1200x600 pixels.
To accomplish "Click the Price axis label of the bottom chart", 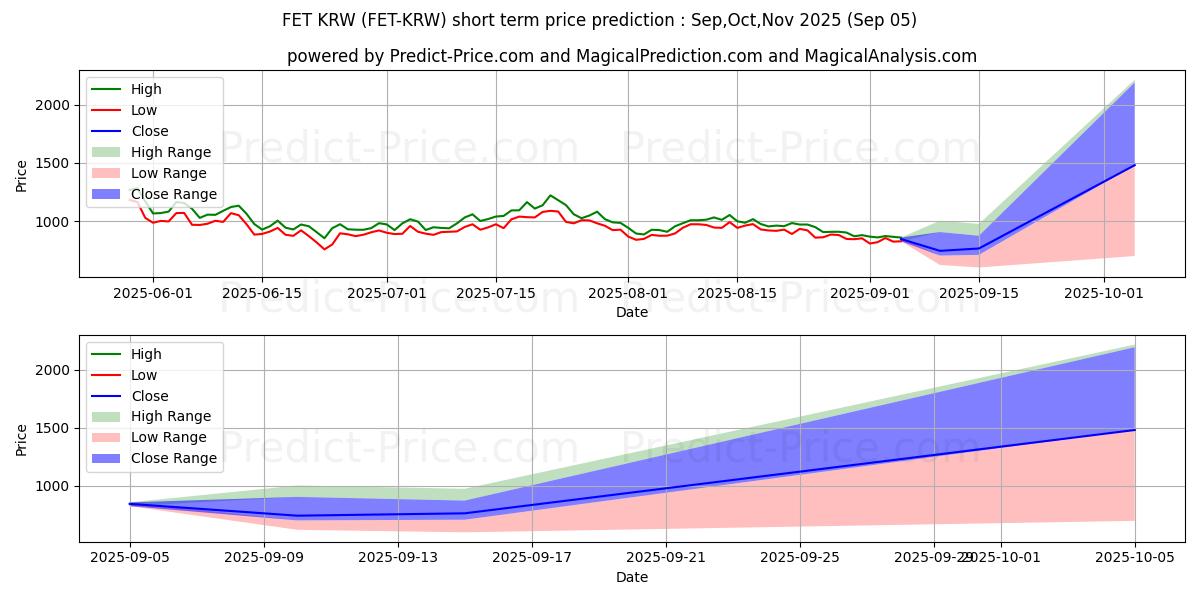I will click(23, 439).
